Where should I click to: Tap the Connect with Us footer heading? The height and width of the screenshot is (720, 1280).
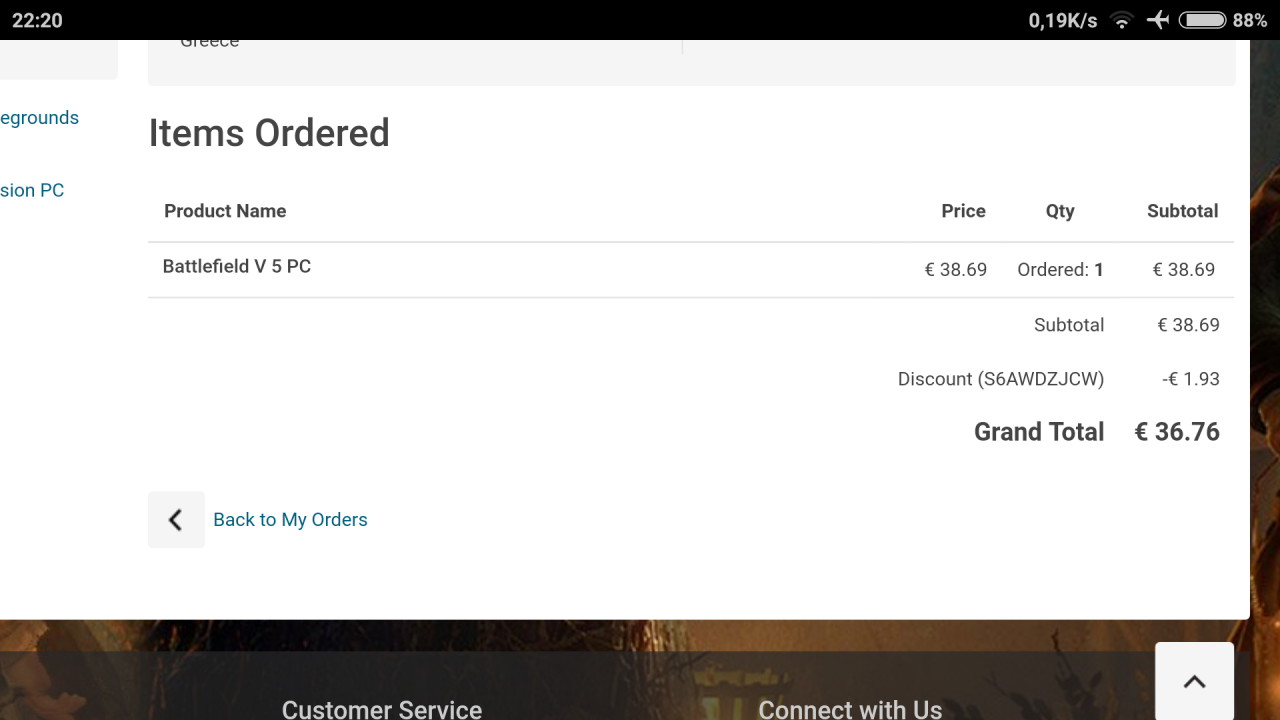(850, 709)
